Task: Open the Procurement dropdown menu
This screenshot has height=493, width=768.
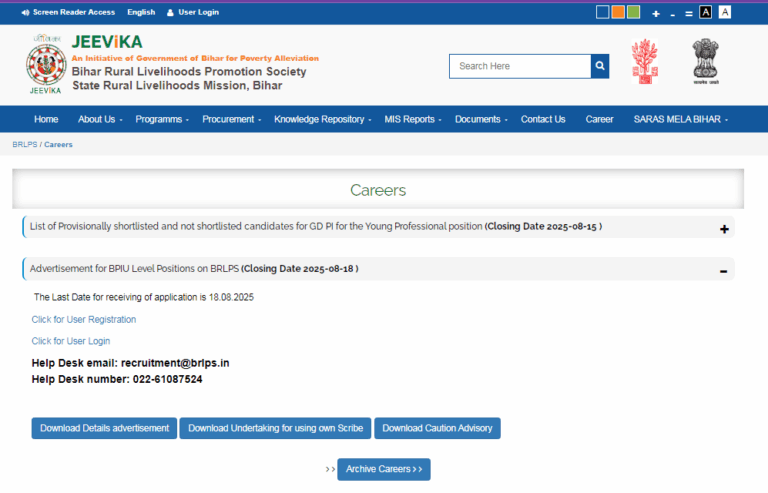Action: [x=231, y=119]
